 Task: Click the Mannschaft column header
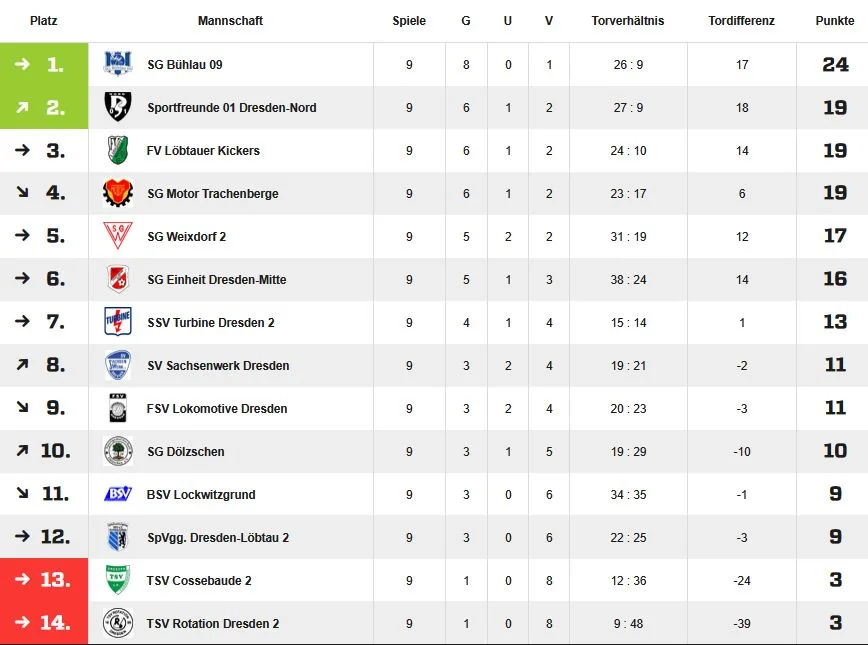click(x=230, y=20)
